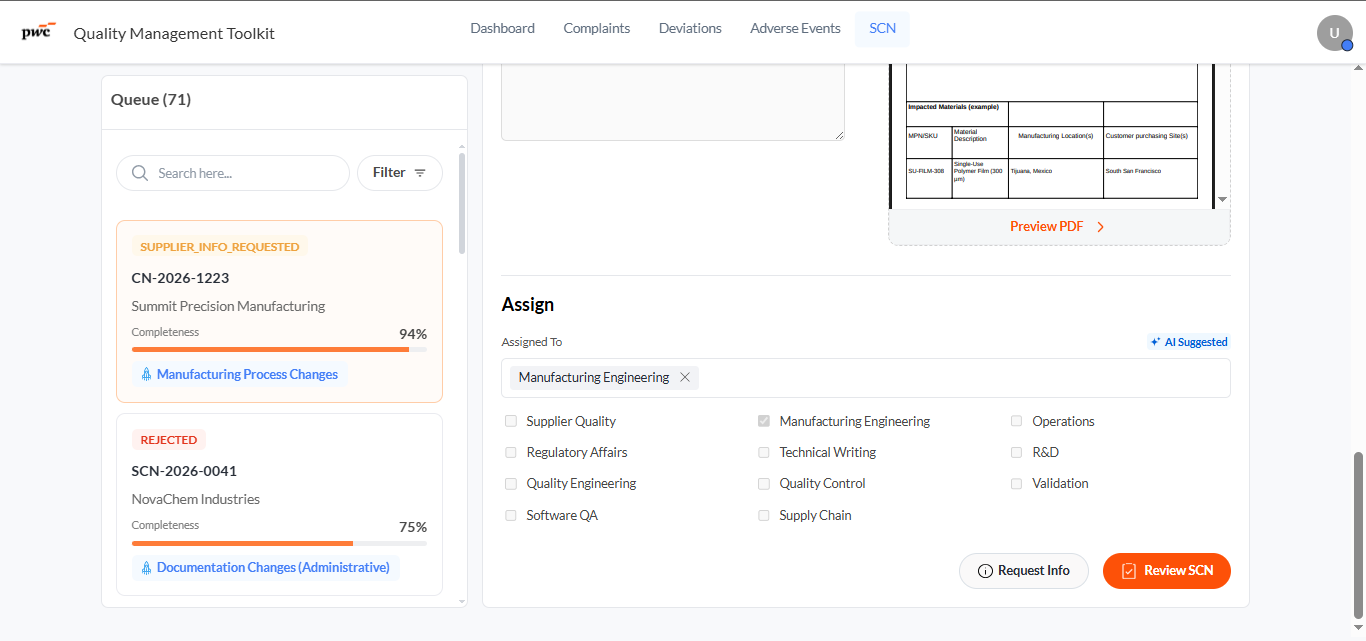Screen dimensions: 1366x641
Task: Click the info icon on Request Info
Action: point(985,571)
